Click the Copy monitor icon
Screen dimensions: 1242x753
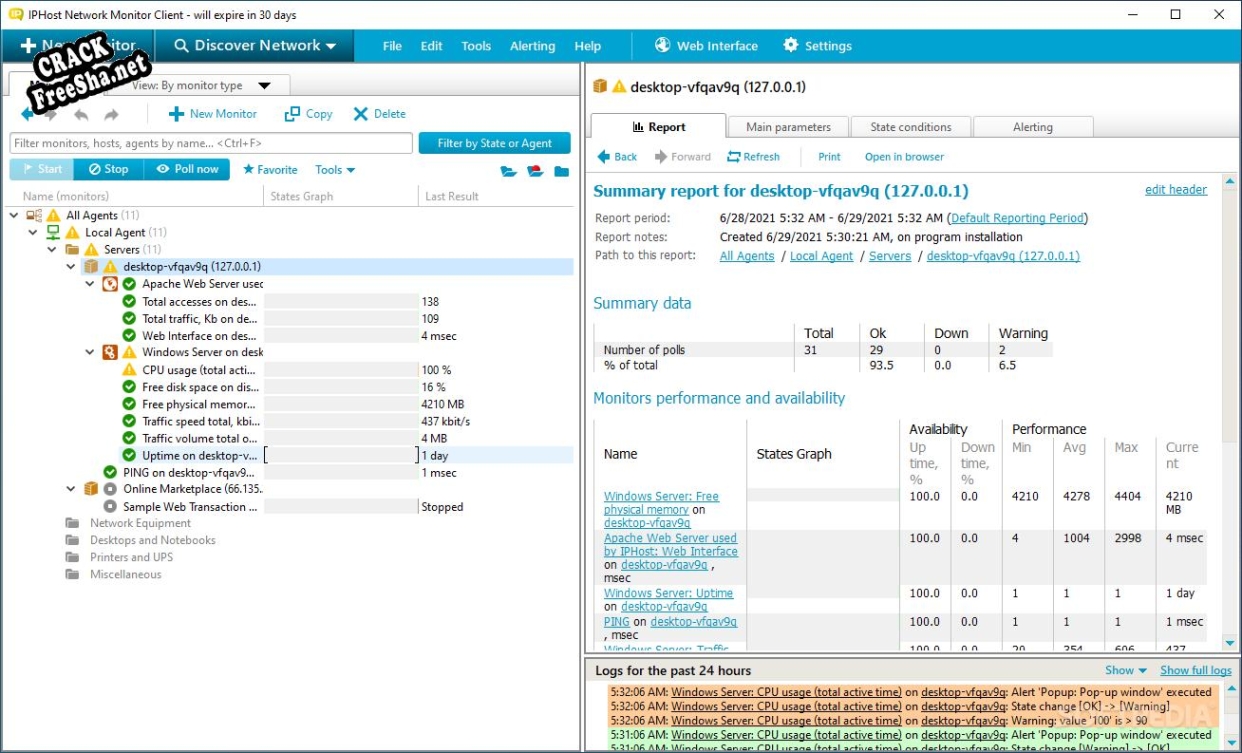(292, 114)
